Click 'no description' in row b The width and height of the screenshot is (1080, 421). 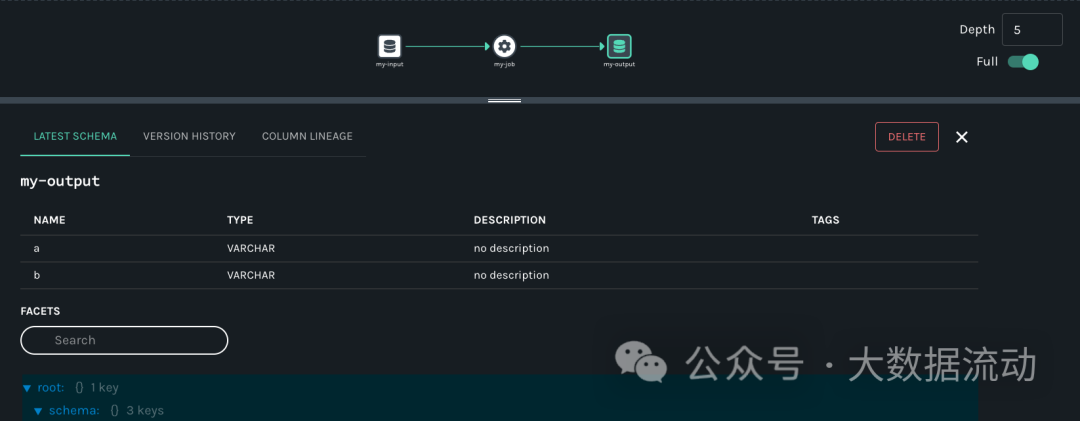coord(511,275)
